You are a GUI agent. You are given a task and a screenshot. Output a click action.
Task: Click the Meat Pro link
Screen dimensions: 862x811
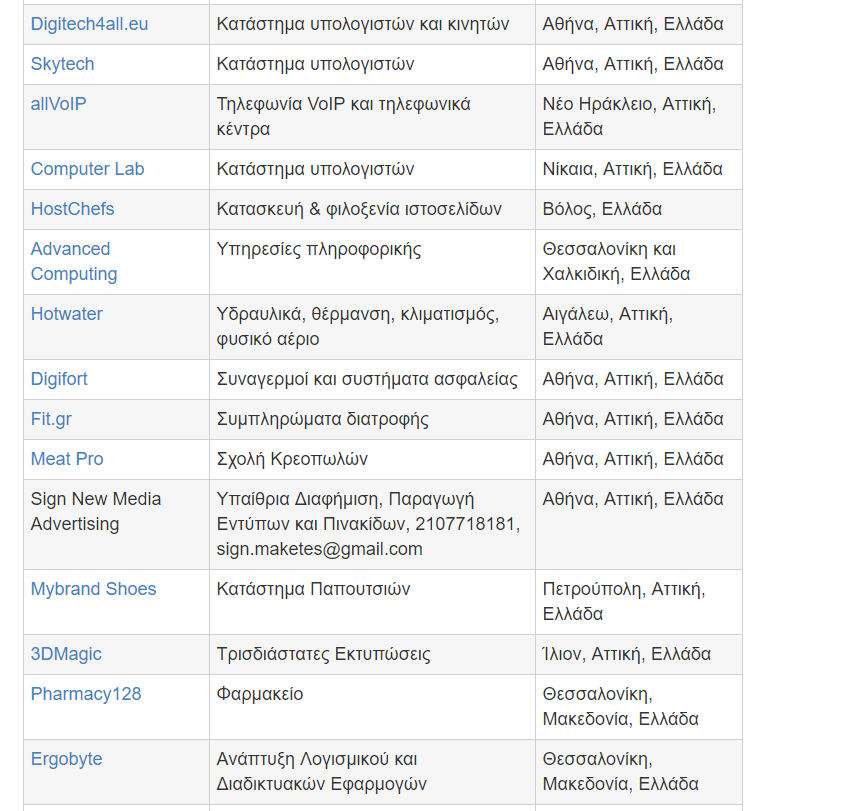coord(67,459)
